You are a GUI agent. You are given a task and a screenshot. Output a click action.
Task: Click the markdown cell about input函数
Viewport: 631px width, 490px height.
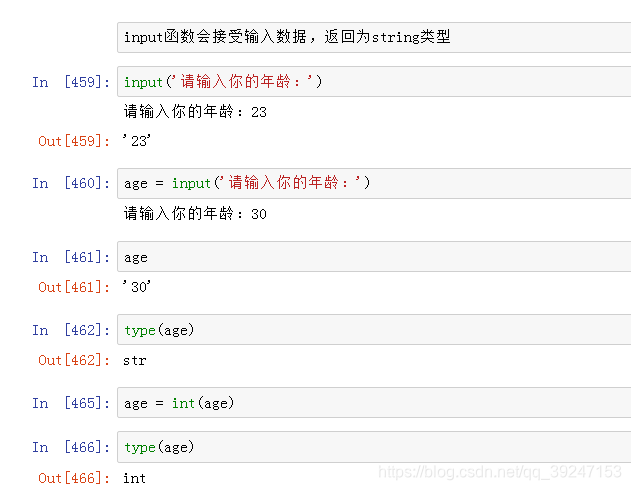[x=374, y=37]
